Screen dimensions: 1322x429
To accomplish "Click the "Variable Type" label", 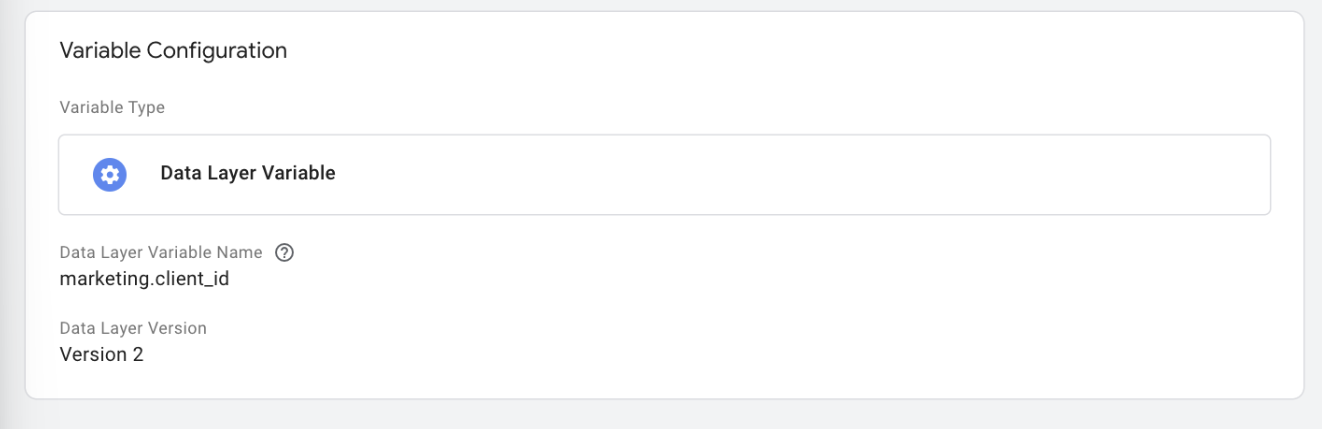I will click(112, 108).
